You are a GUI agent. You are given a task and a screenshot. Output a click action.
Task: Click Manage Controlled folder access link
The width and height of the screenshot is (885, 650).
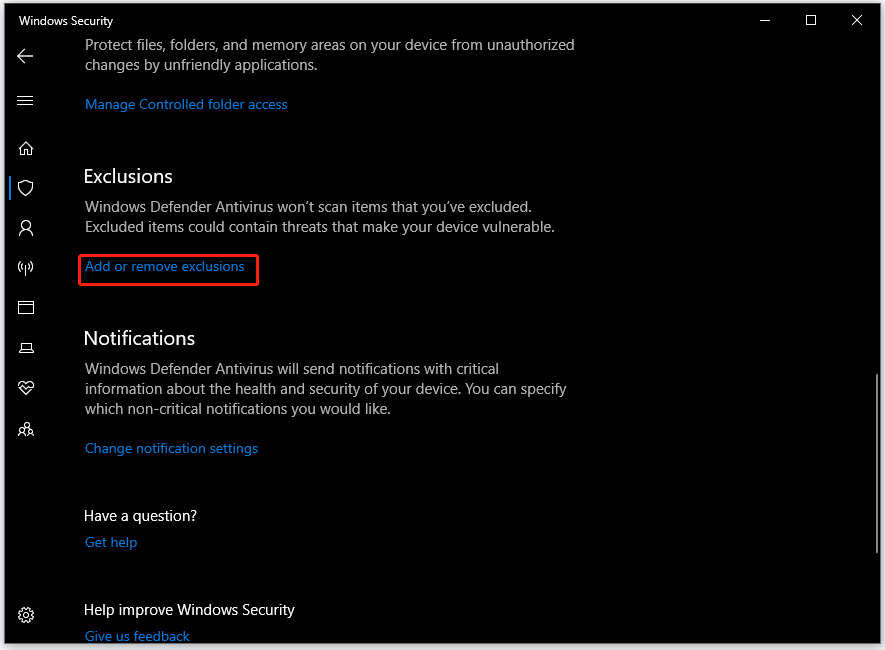186,104
